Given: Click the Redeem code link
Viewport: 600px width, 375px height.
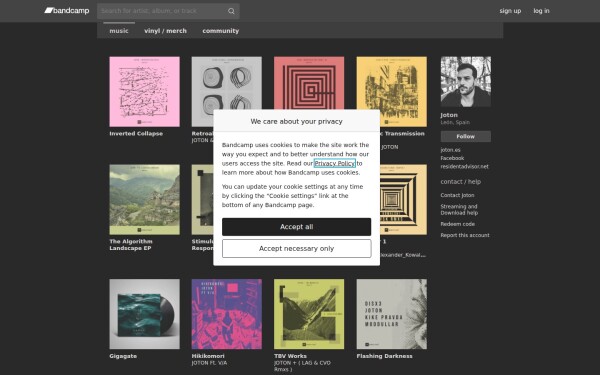Looking at the screenshot, I should [x=457, y=224].
